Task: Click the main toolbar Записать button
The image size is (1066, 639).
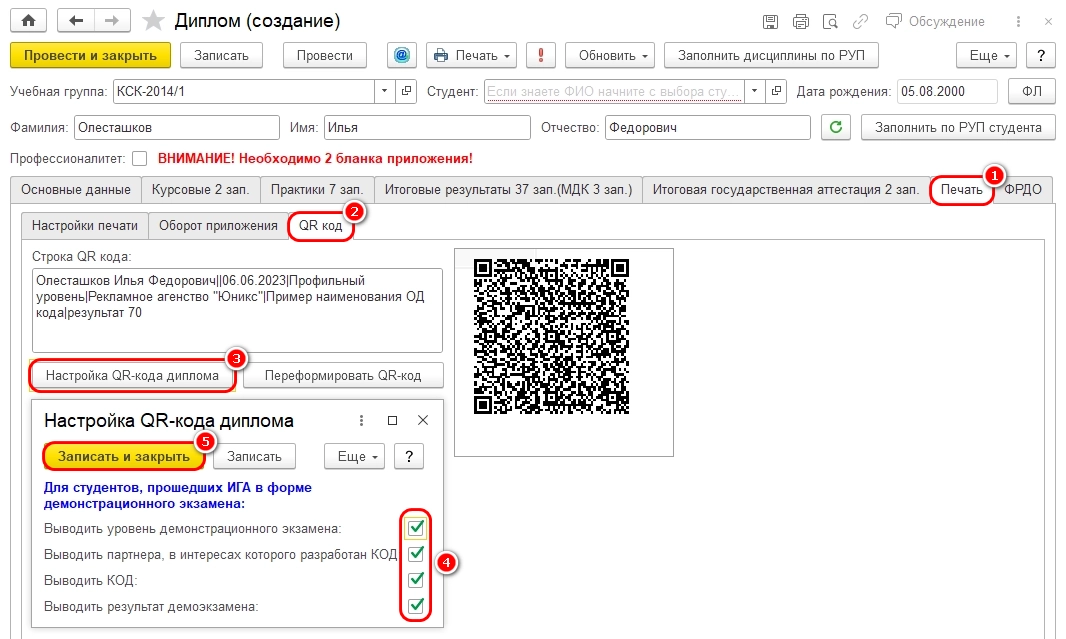Action: pyautogui.click(x=221, y=55)
